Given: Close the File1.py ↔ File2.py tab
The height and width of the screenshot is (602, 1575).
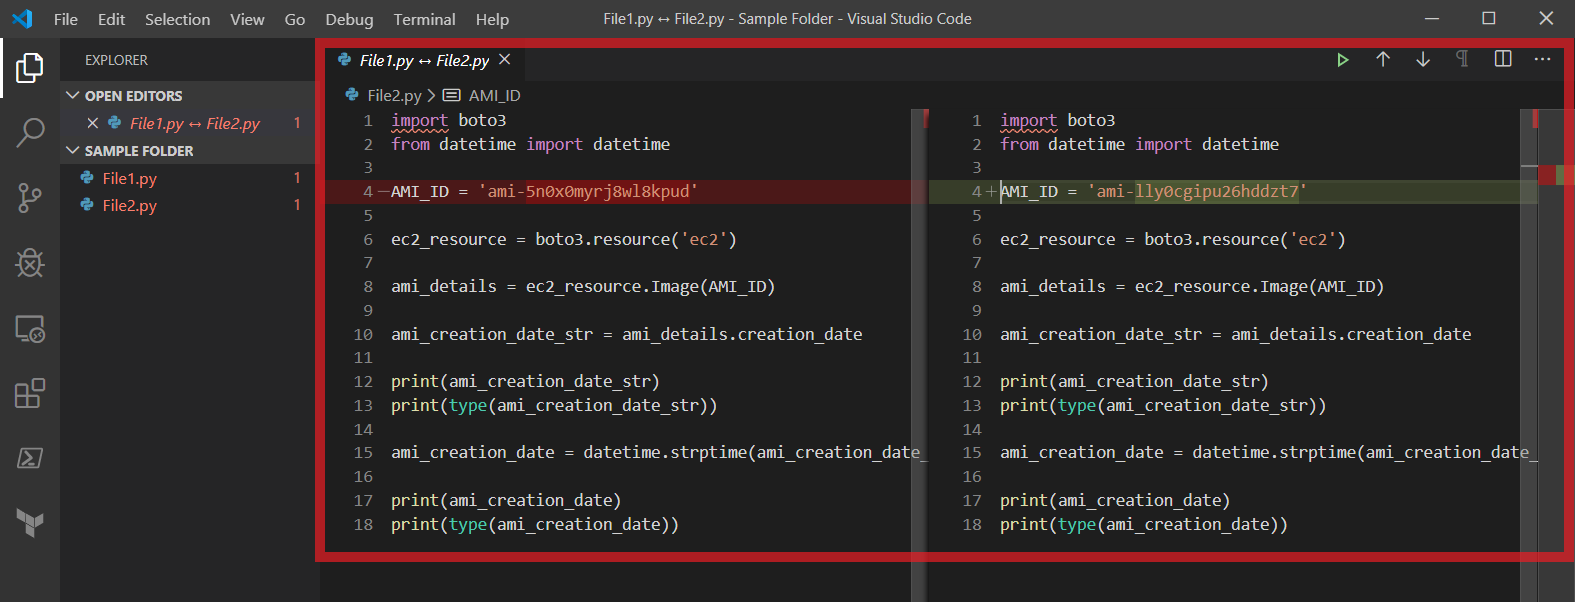Looking at the screenshot, I should click(x=505, y=60).
